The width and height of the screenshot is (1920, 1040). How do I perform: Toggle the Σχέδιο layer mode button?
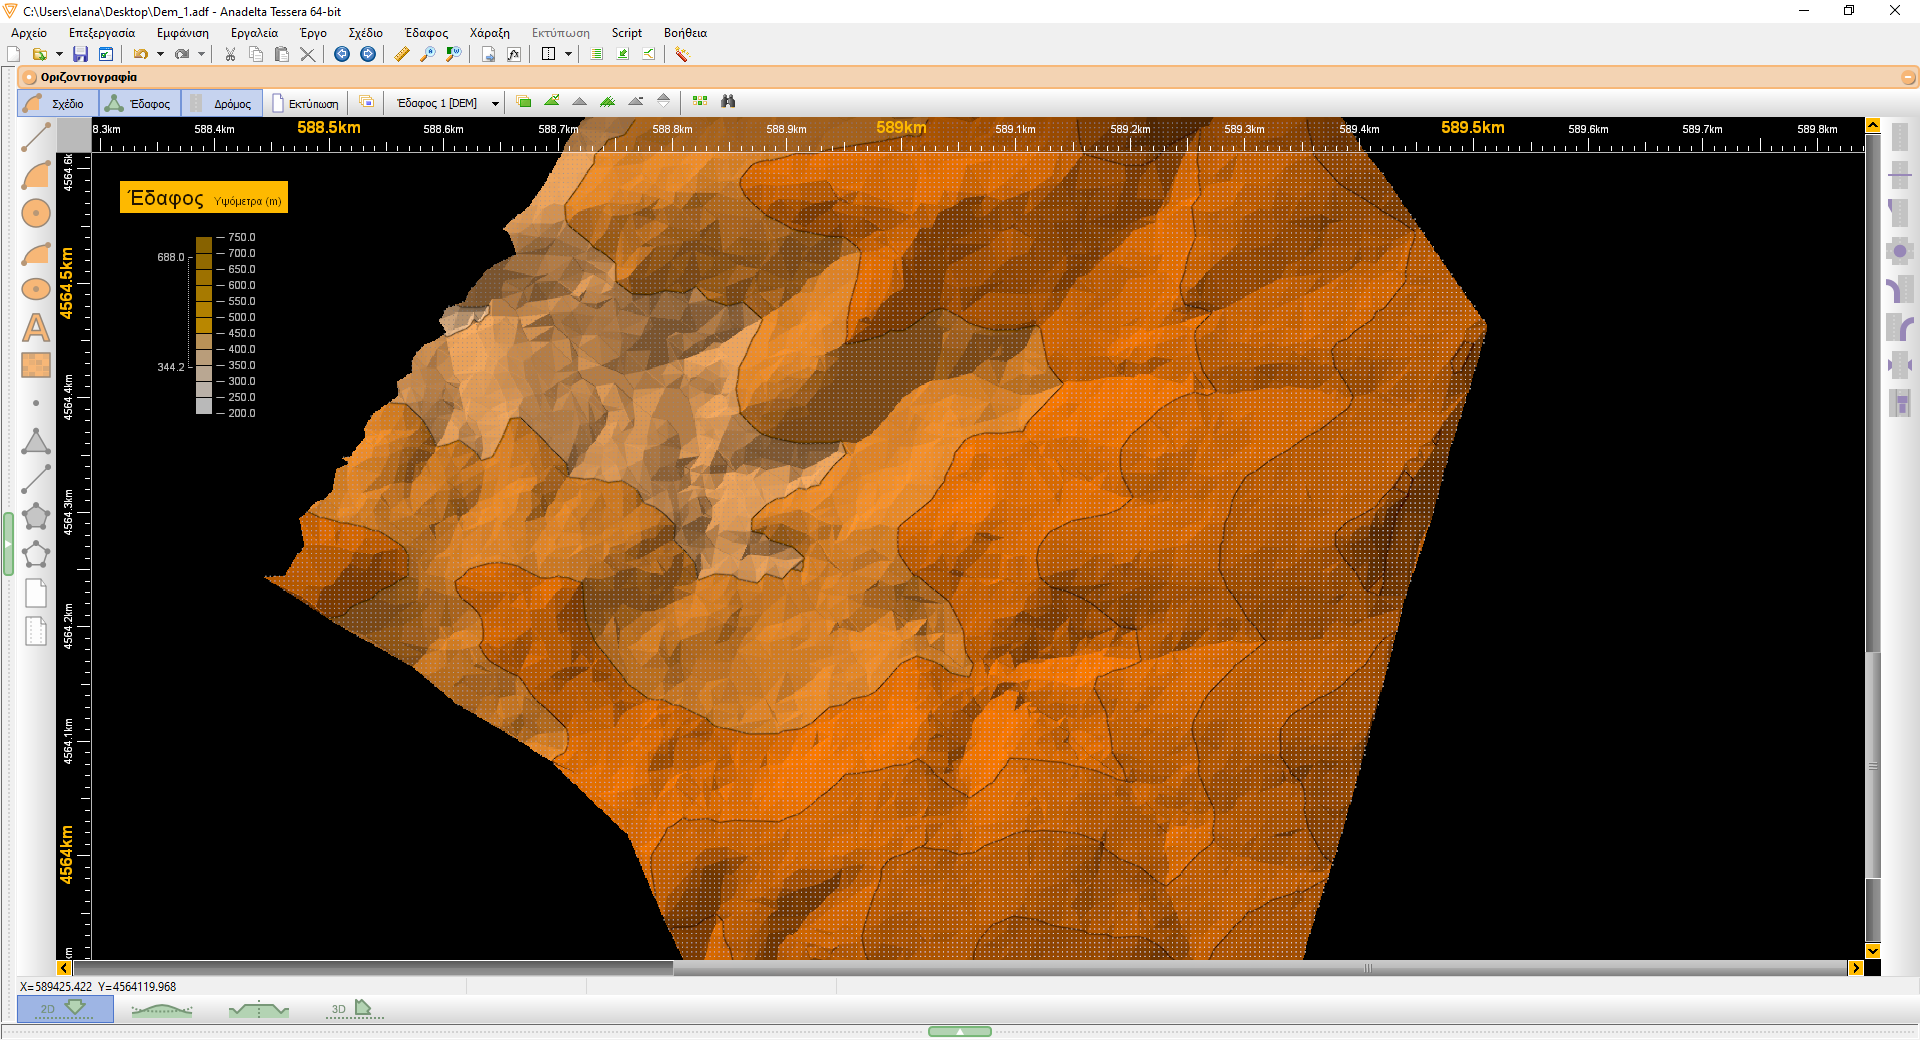58,103
